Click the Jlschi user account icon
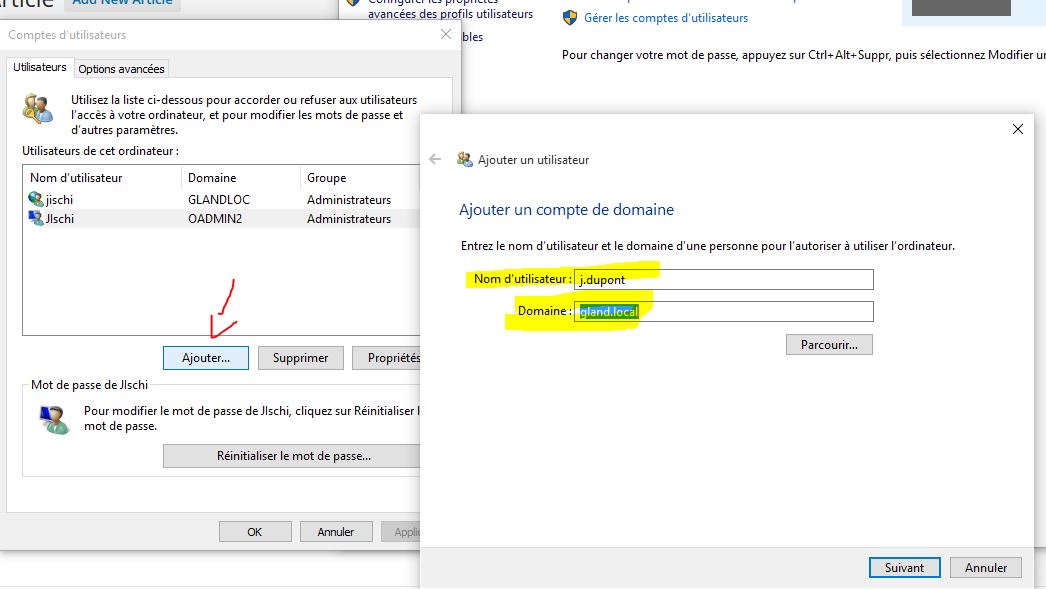The height and width of the screenshot is (589, 1046). tap(37, 219)
